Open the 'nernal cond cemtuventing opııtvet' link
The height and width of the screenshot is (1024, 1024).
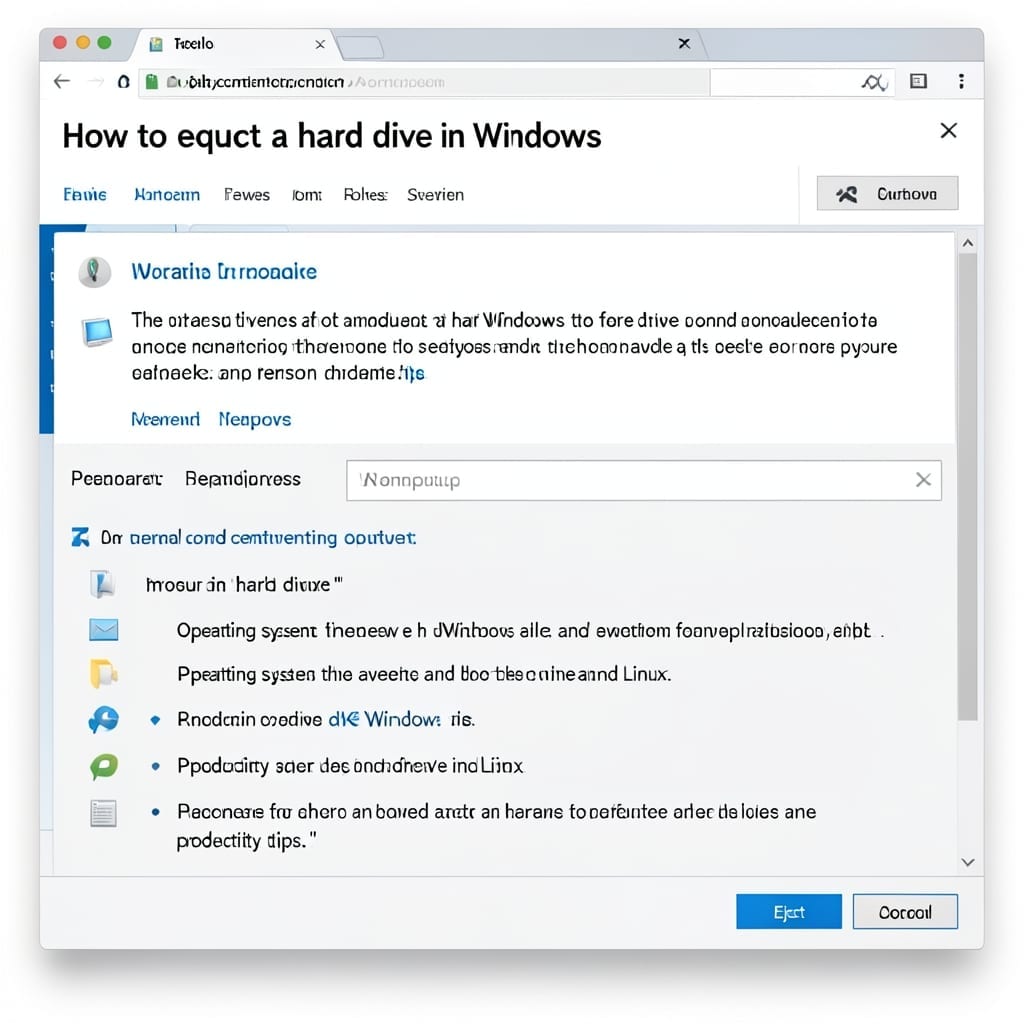(x=273, y=537)
